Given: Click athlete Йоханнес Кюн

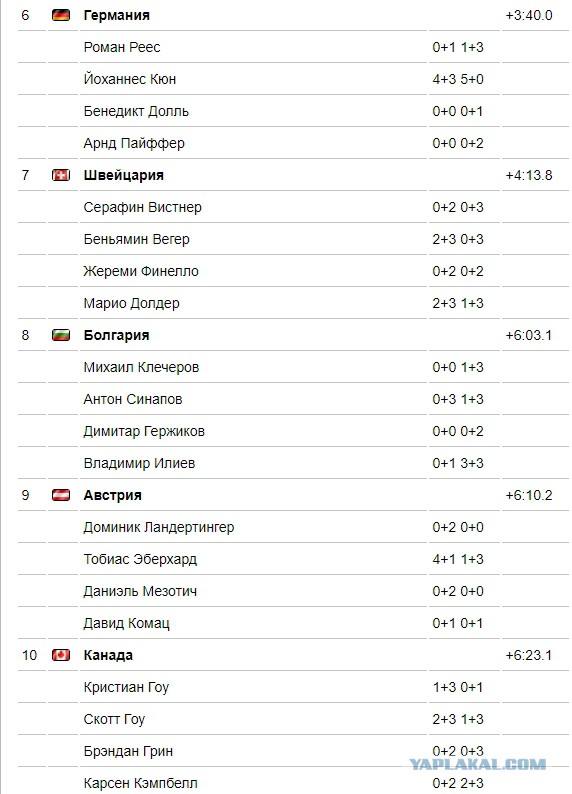Looking at the screenshot, I should tap(130, 79).
